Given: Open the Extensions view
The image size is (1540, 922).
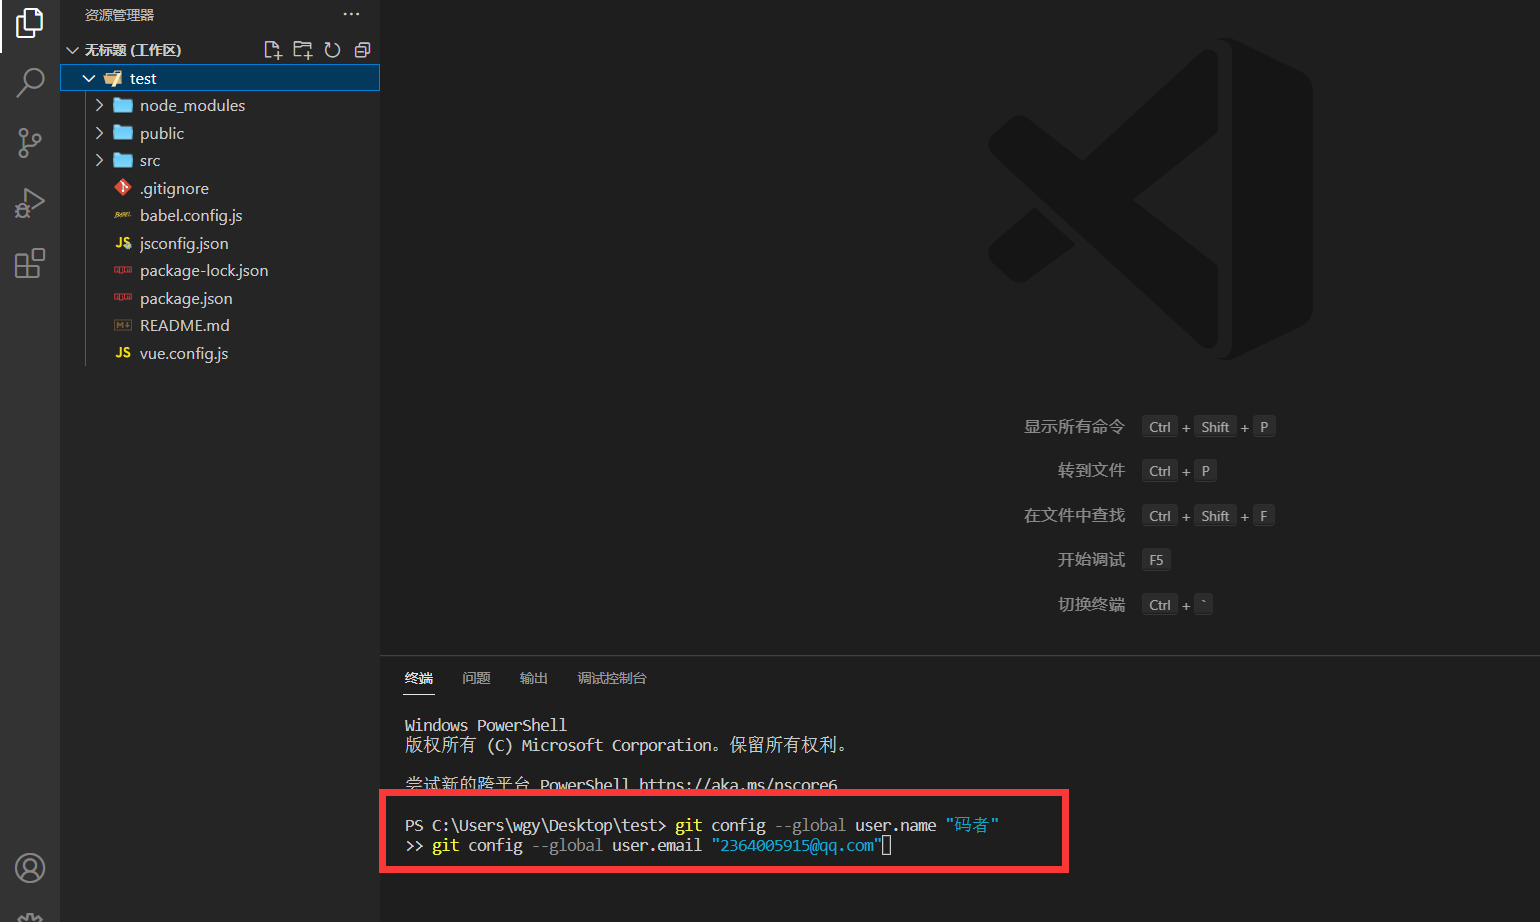Looking at the screenshot, I should pyautogui.click(x=30, y=263).
